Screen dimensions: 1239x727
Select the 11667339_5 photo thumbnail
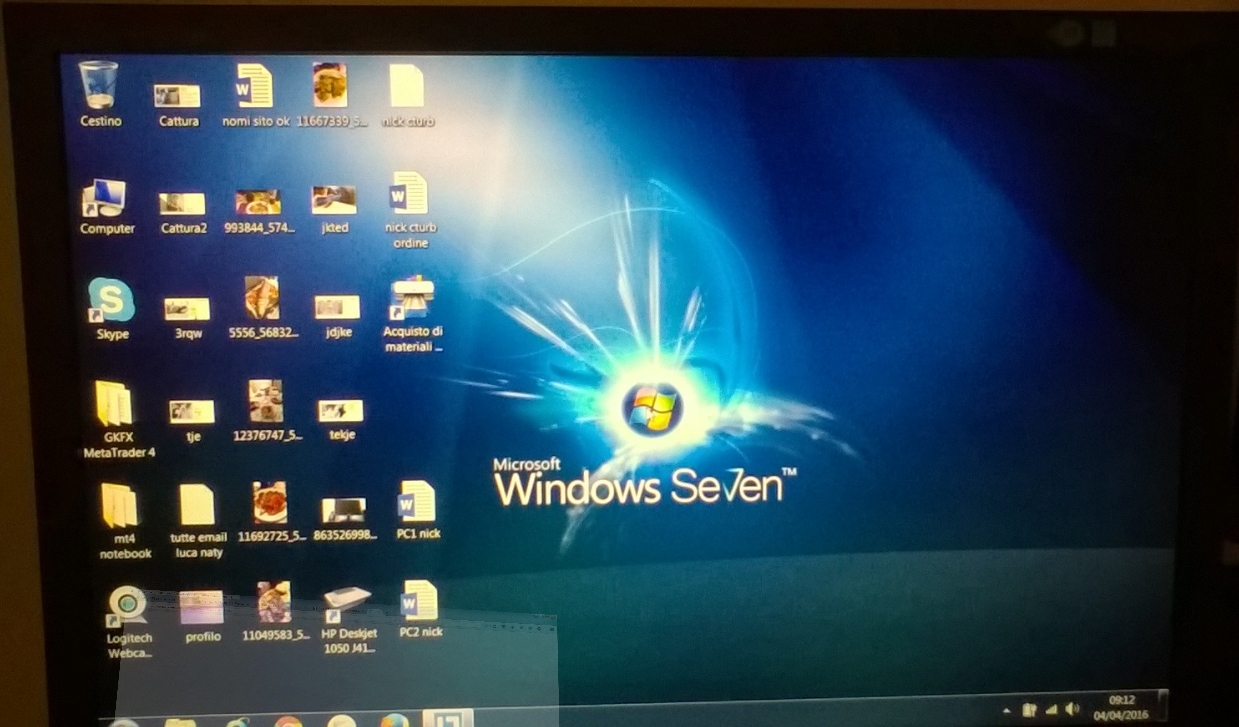[331, 86]
